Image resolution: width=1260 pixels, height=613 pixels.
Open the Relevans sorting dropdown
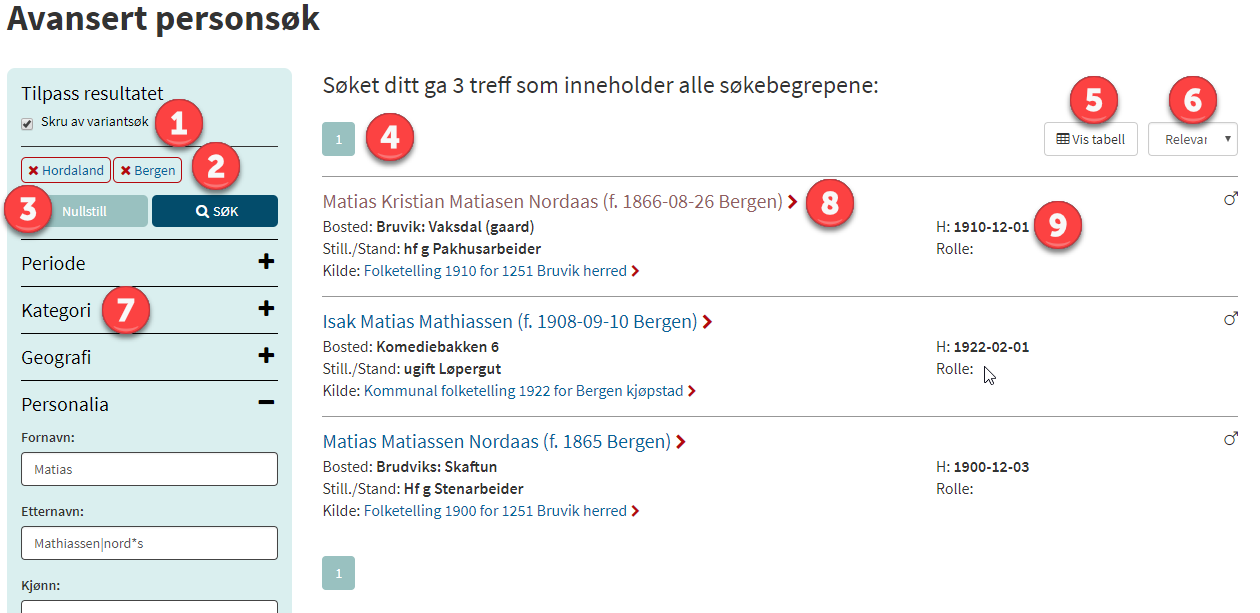[x=1193, y=139]
